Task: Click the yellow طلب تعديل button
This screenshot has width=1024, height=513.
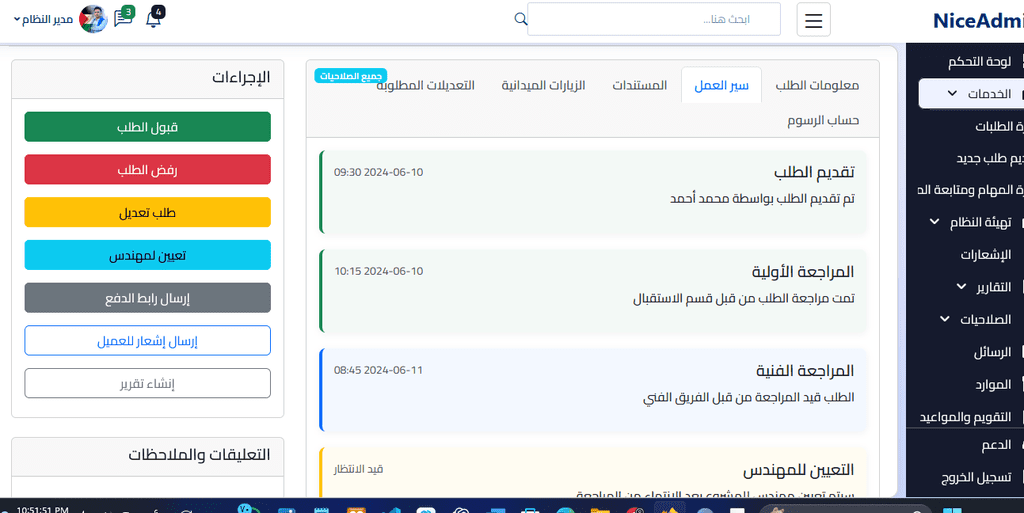Action: tap(147, 212)
